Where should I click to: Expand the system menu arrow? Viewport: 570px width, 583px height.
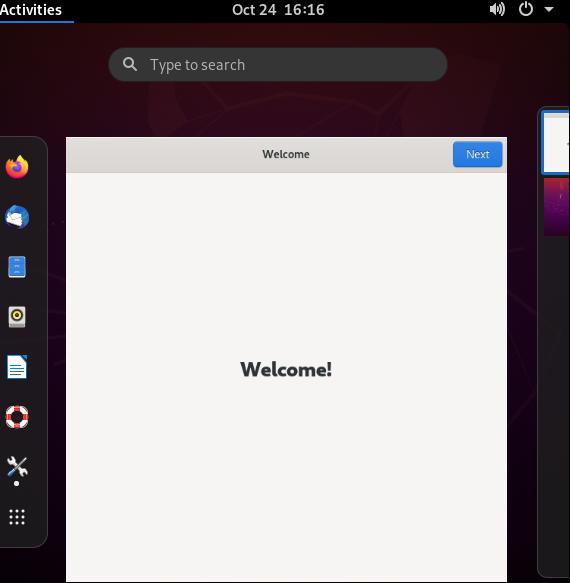[549, 9]
